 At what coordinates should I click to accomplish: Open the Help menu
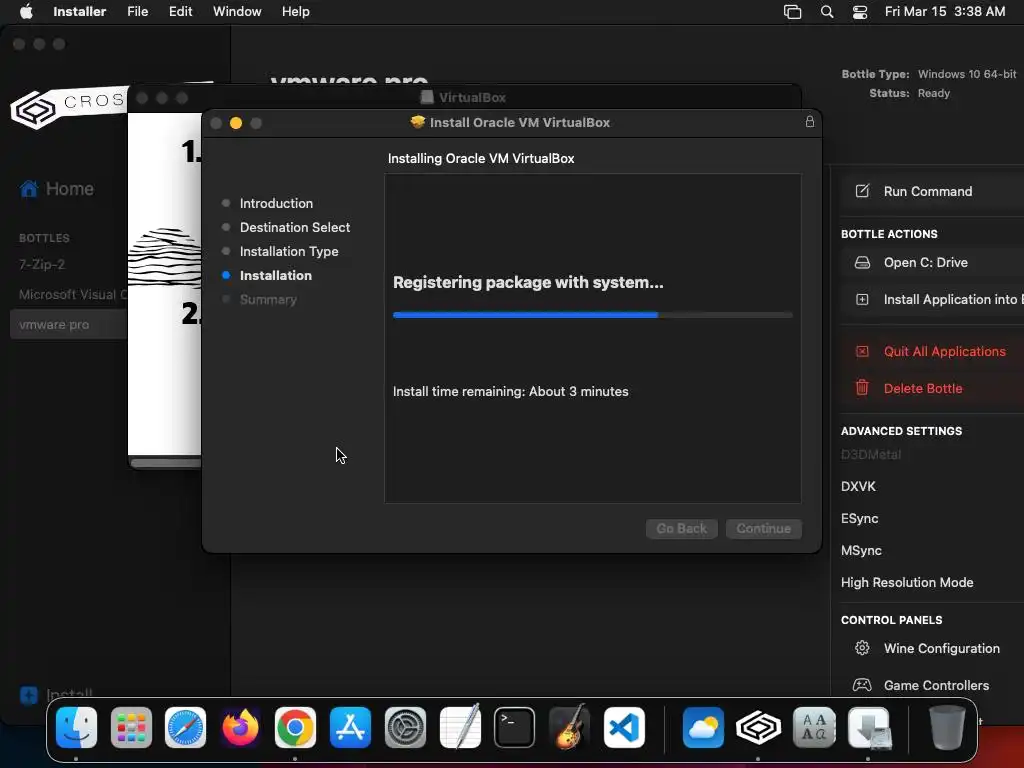click(296, 12)
